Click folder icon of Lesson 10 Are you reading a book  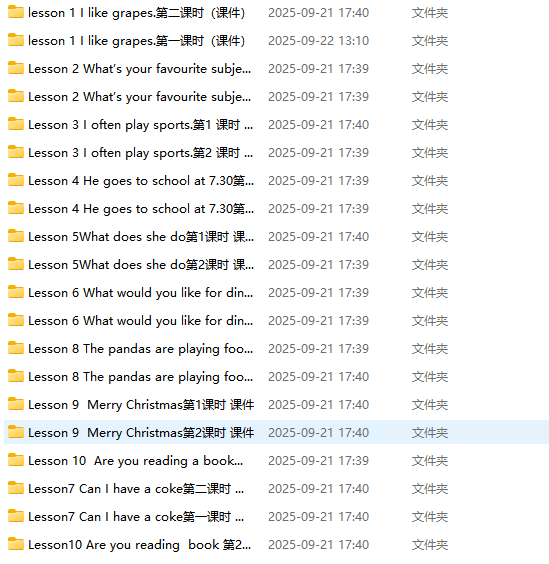[16, 460]
